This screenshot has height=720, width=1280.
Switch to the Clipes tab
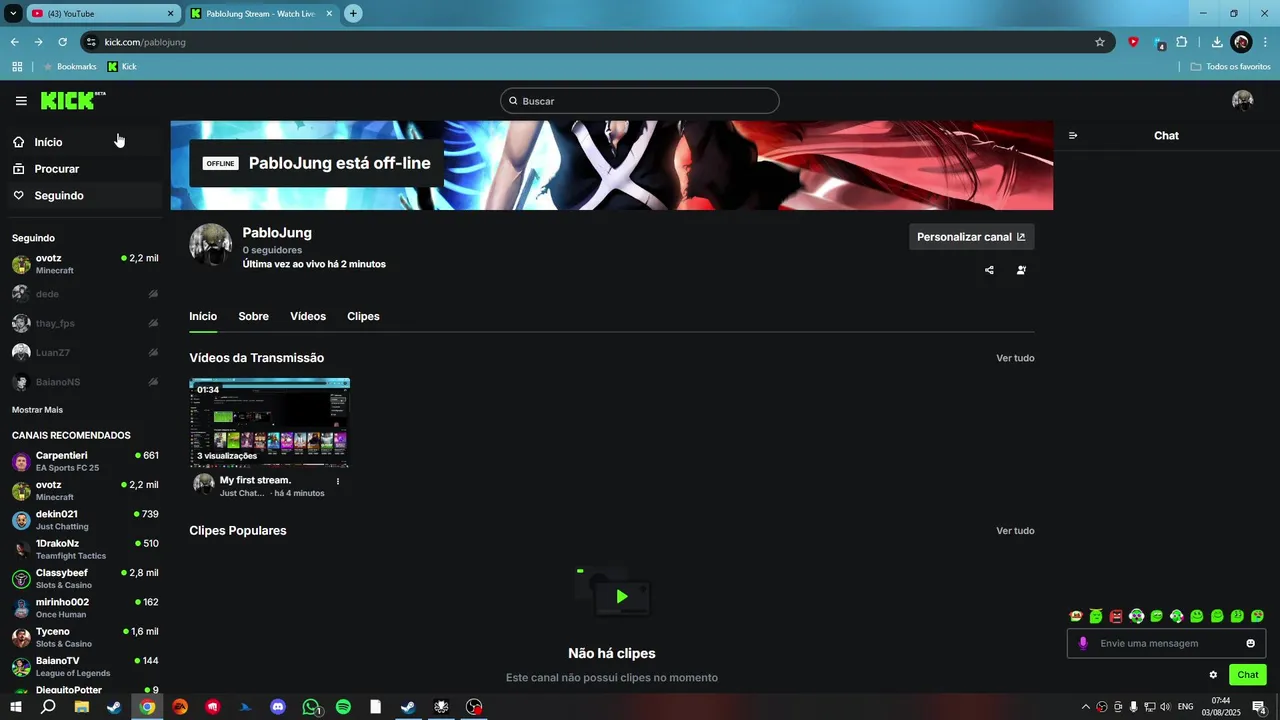click(x=363, y=316)
